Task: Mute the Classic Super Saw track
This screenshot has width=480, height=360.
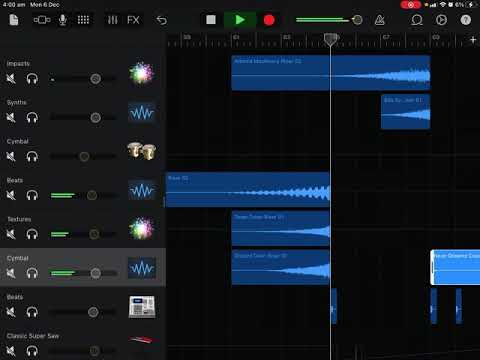Action: pyautogui.click(x=11, y=351)
